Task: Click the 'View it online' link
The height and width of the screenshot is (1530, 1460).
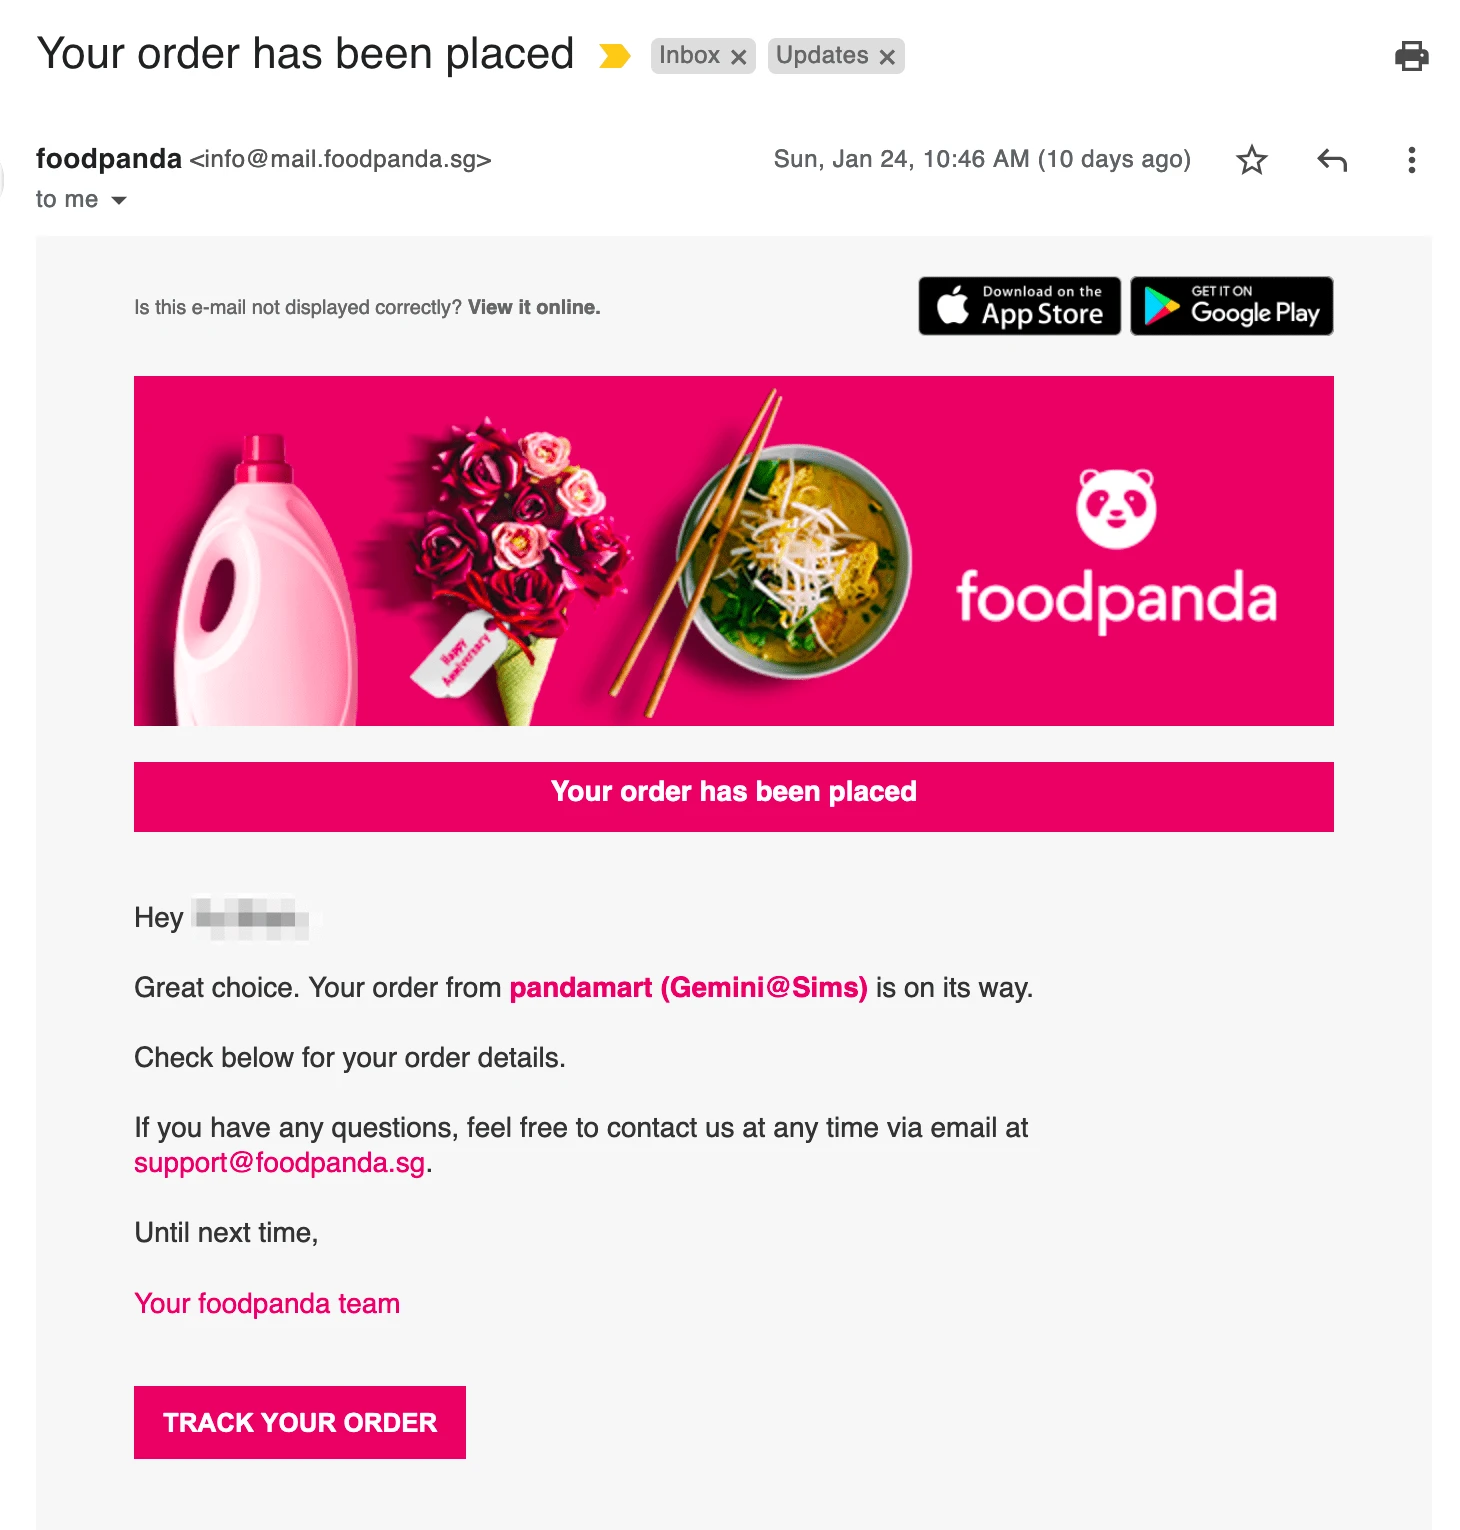Action: (533, 308)
